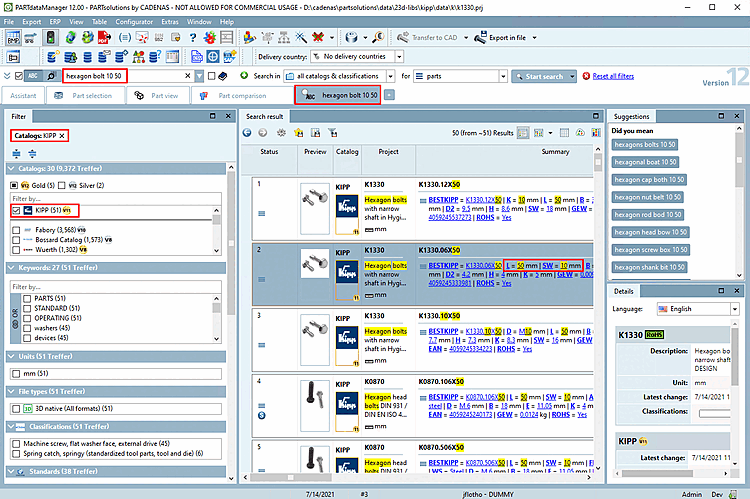Click suggestion 'hexagons bolts 10 50'
750x499 pixels.
[645, 144]
